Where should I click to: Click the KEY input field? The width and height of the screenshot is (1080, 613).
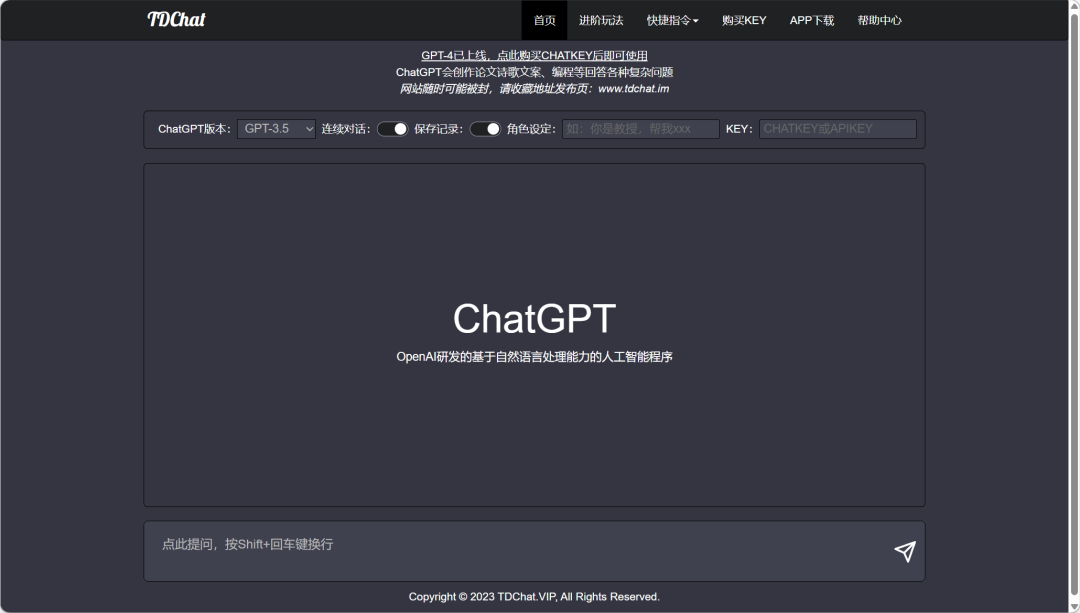[x=837, y=129]
